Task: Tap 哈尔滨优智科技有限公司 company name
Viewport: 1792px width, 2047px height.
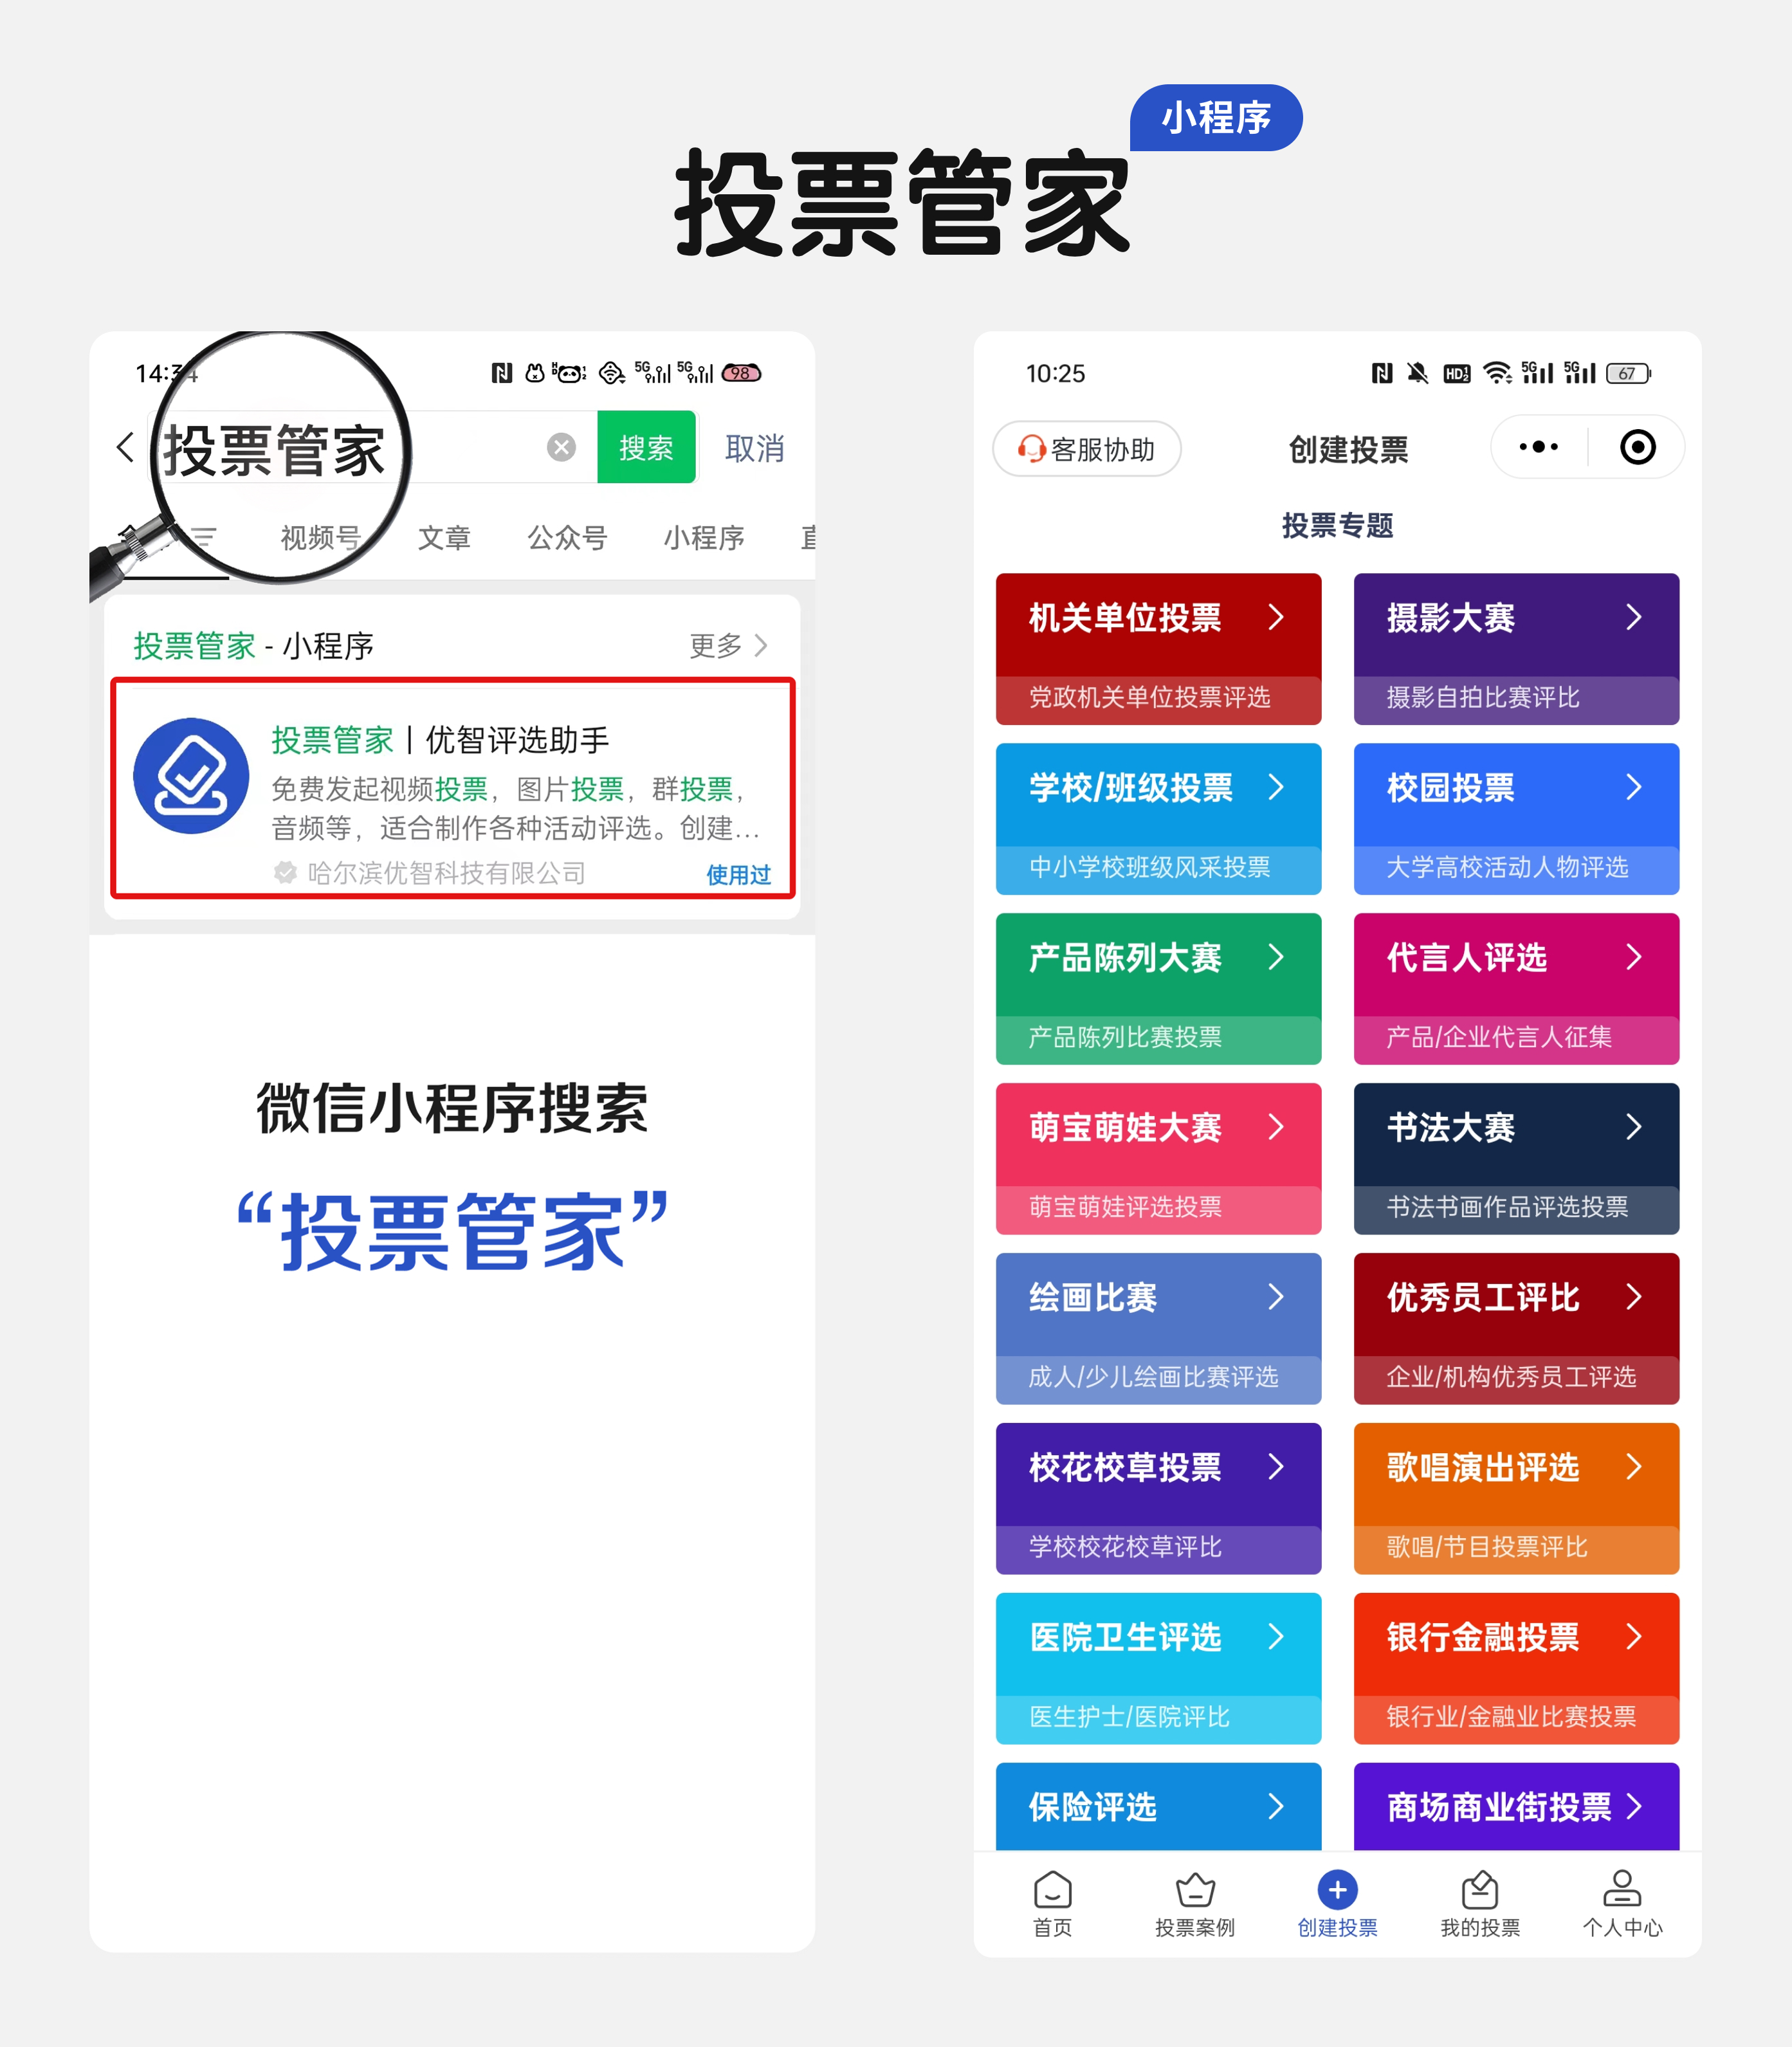Action: pos(446,873)
